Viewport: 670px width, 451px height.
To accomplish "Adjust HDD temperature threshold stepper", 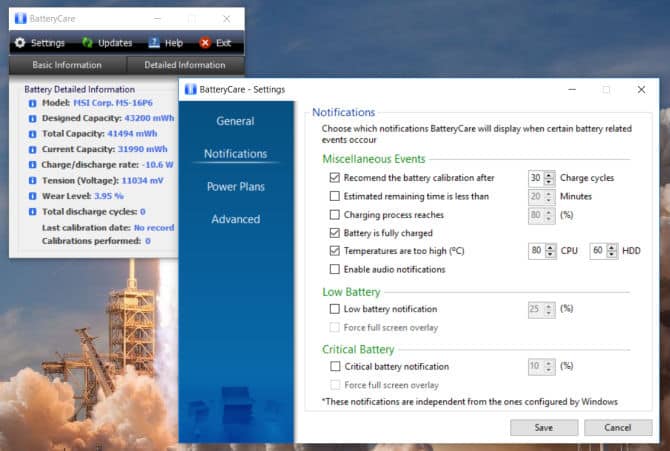I will tap(611, 250).
